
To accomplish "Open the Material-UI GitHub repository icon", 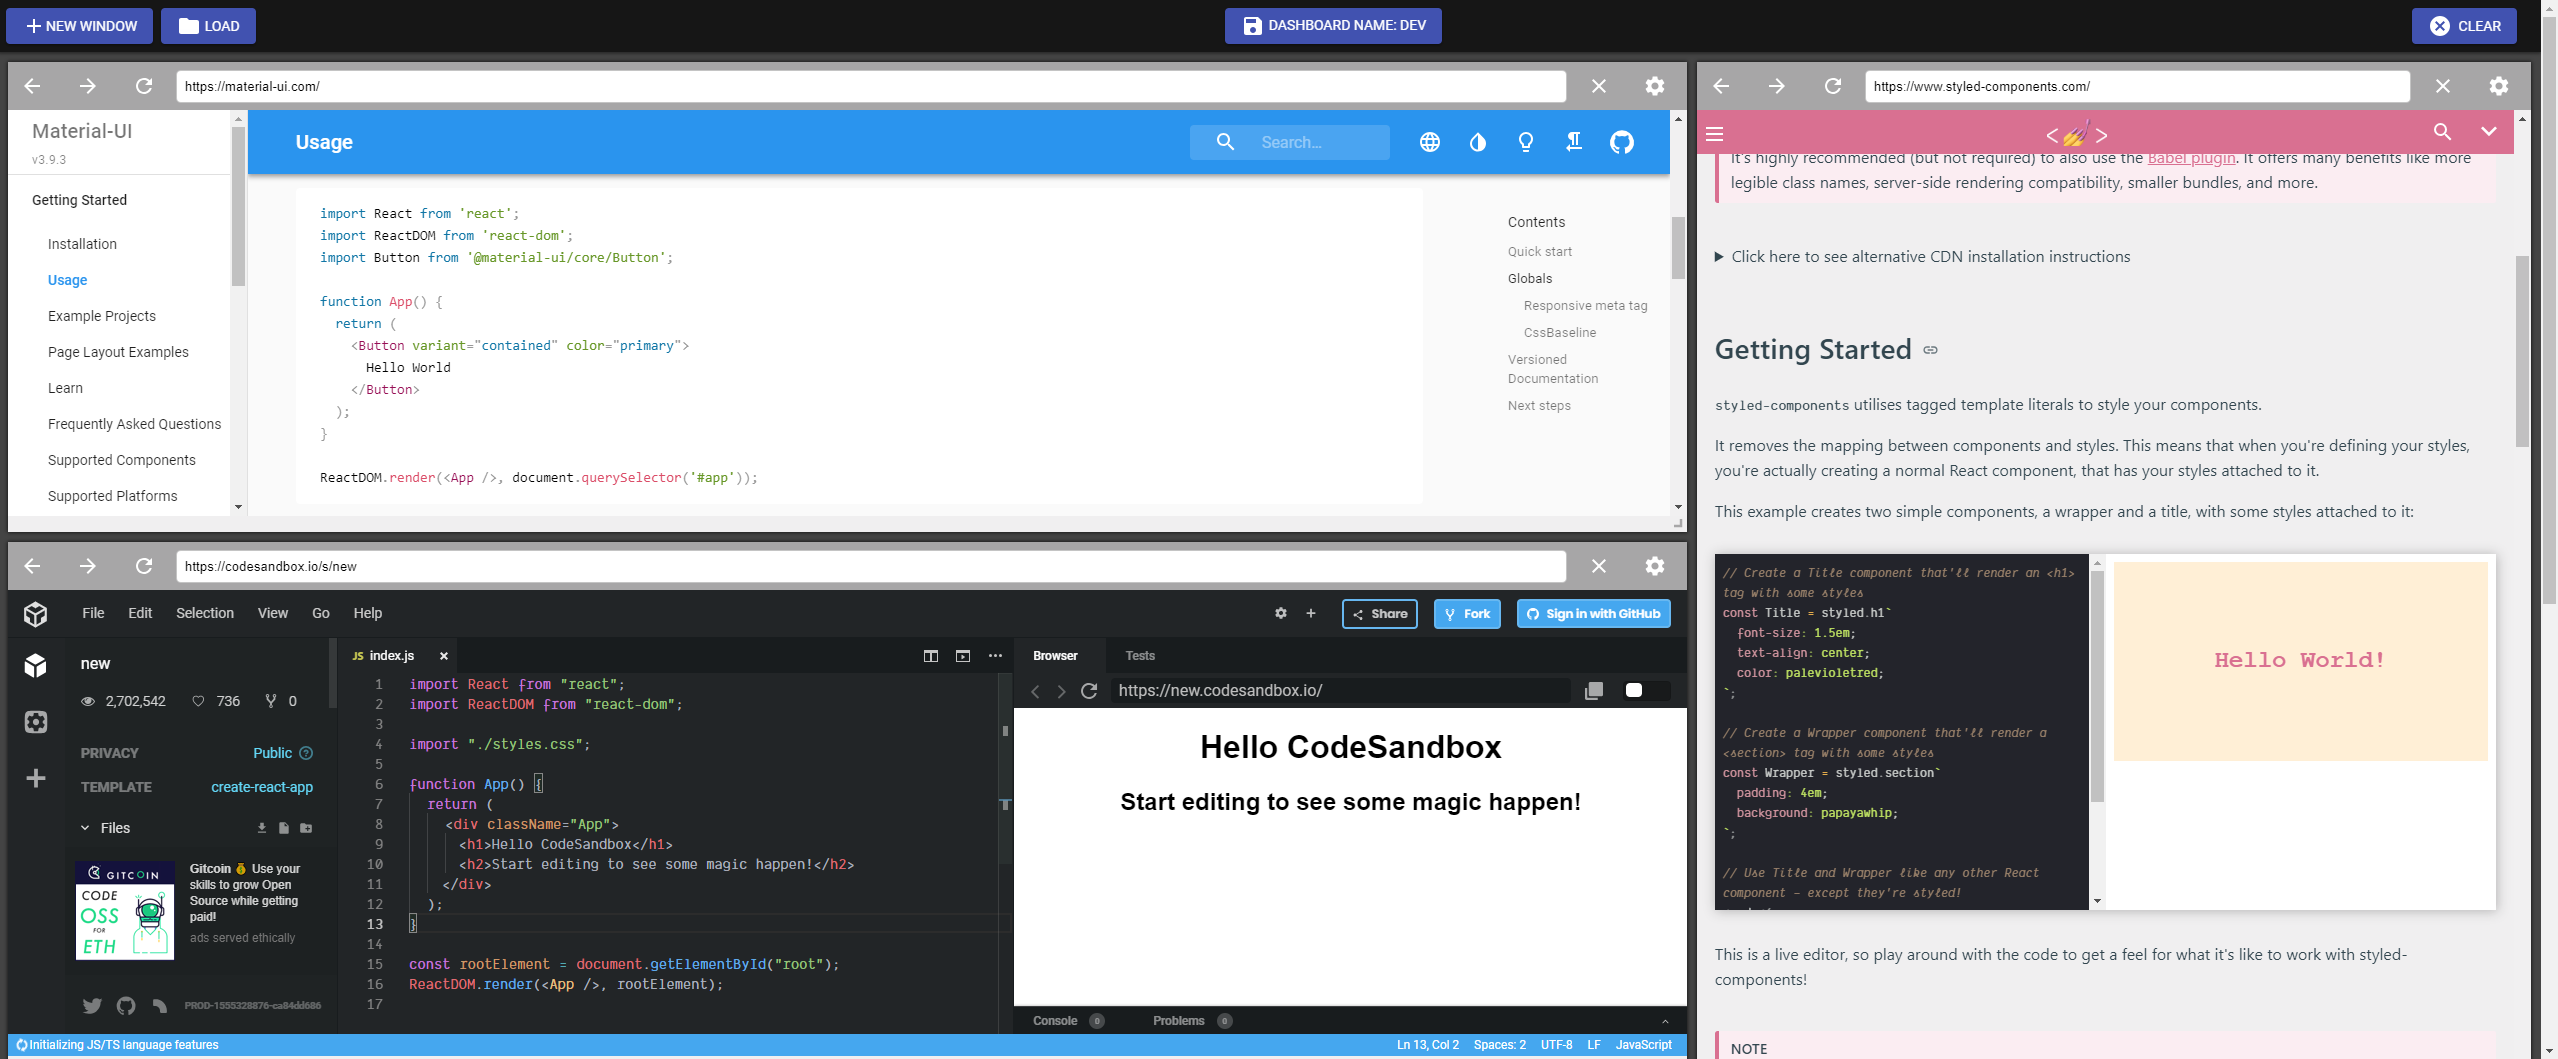I will point(1622,142).
